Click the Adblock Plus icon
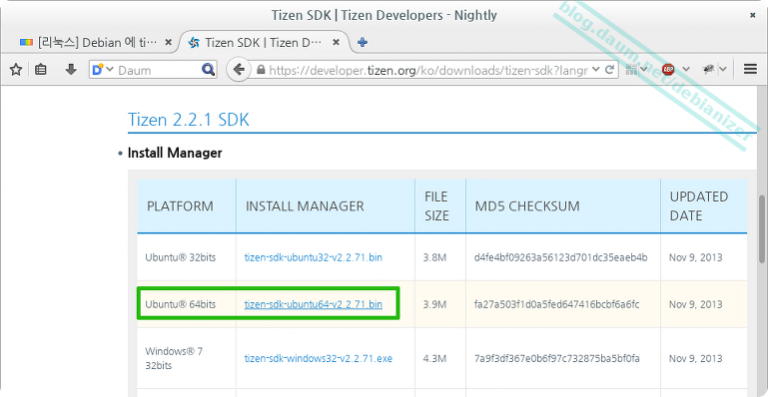Viewport: 768px width, 397px height. [668, 70]
